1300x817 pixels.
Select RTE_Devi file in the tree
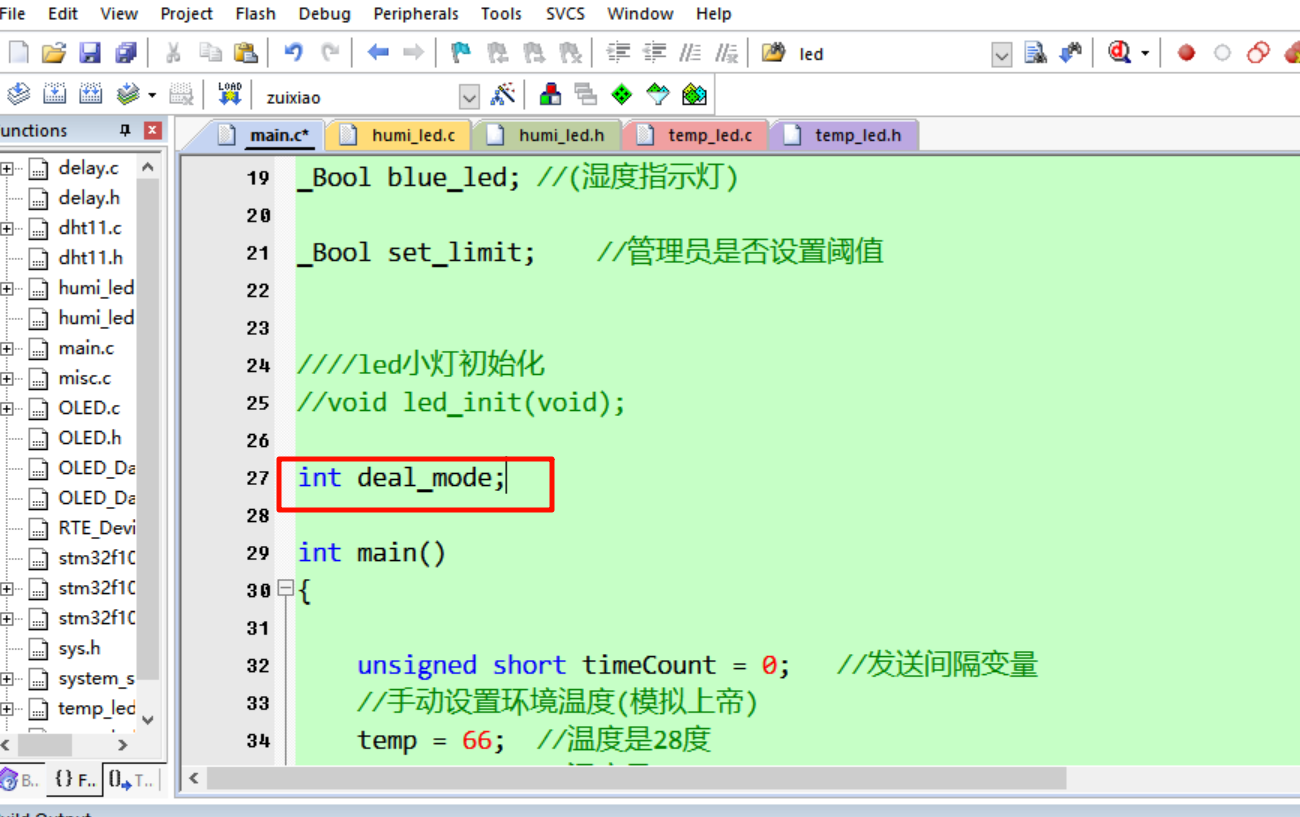pyautogui.click(x=96, y=528)
